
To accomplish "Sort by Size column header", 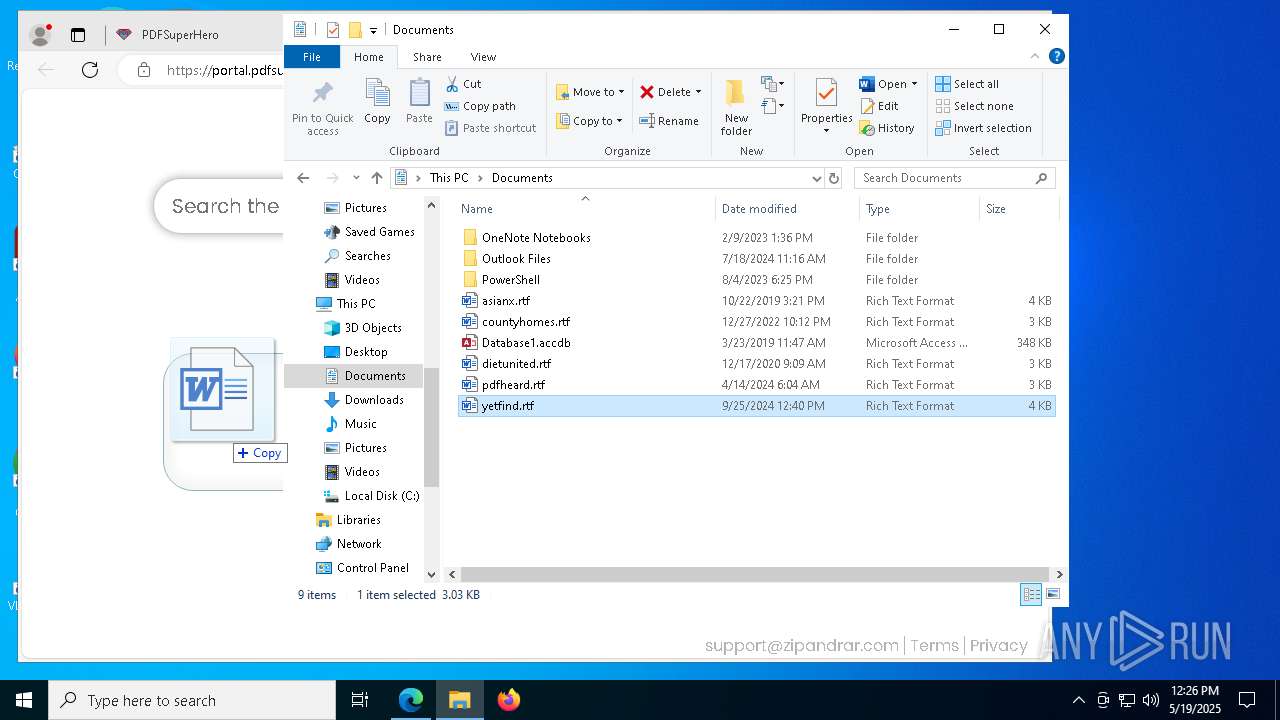I will pos(1018,209).
